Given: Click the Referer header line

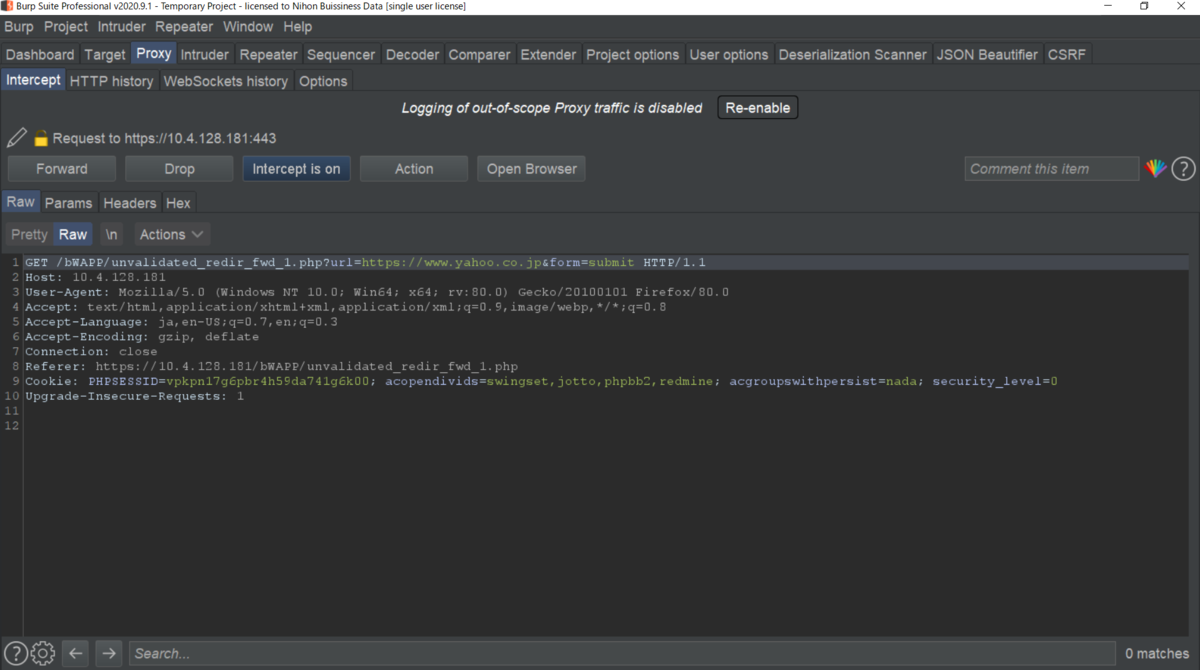Looking at the screenshot, I should click(272, 367).
